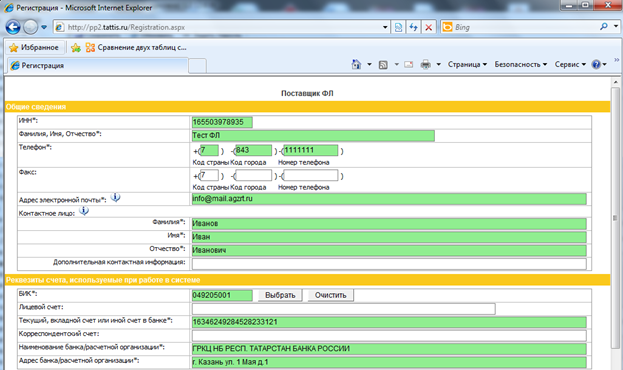Click the БИК field 049205001
The width and height of the screenshot is (623, 370).
click(222, 295)
